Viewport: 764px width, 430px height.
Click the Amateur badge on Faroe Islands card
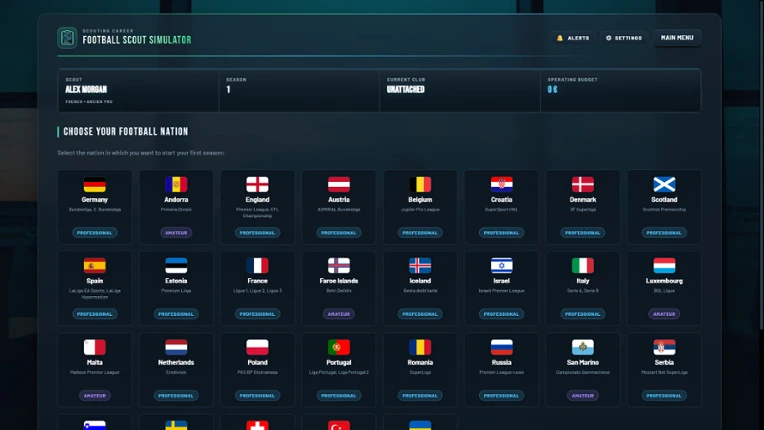tap(339, 314)
